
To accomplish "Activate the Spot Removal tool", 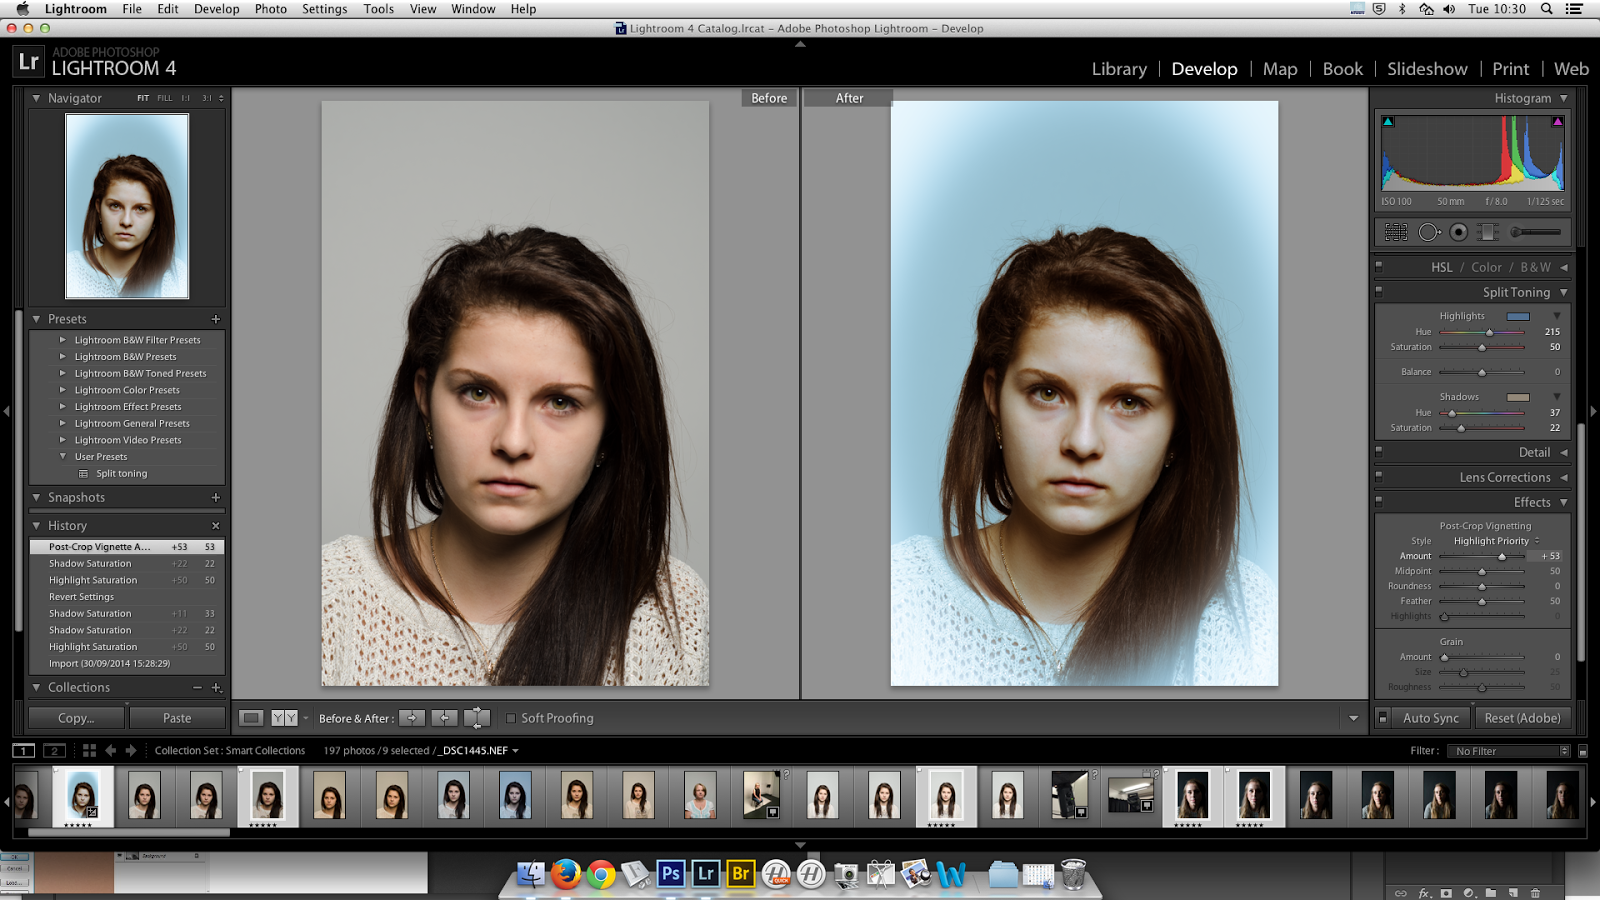I will pyautogui.click(x=1428, y=232).
